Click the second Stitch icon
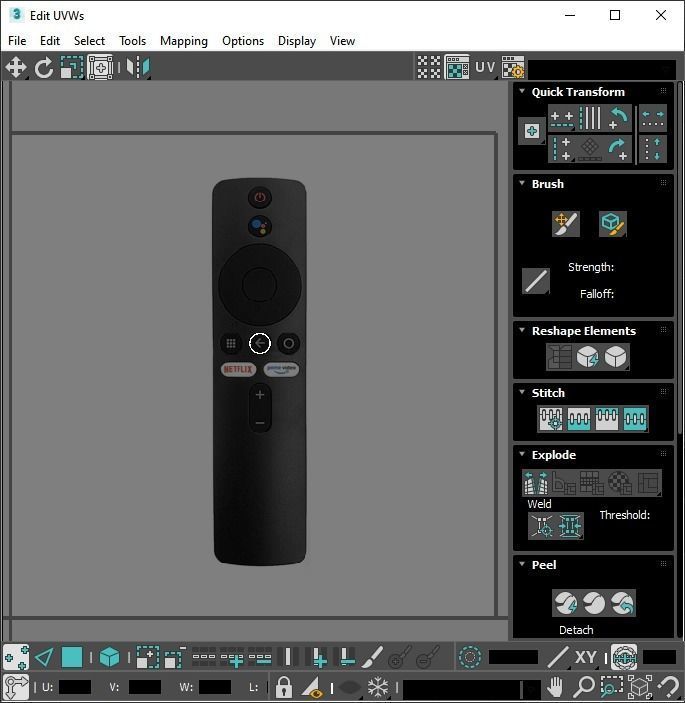Screen dimensions: 685x703 [x=579, y=419]
